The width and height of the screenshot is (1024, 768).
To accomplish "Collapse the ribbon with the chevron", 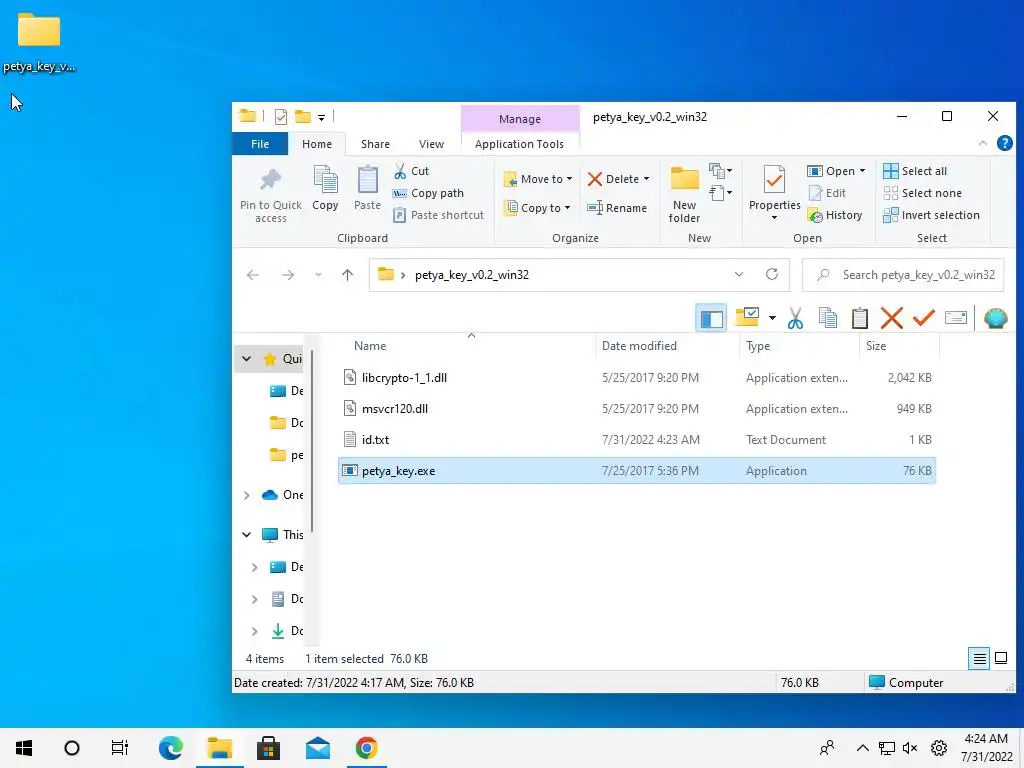I will click(982, 144).
